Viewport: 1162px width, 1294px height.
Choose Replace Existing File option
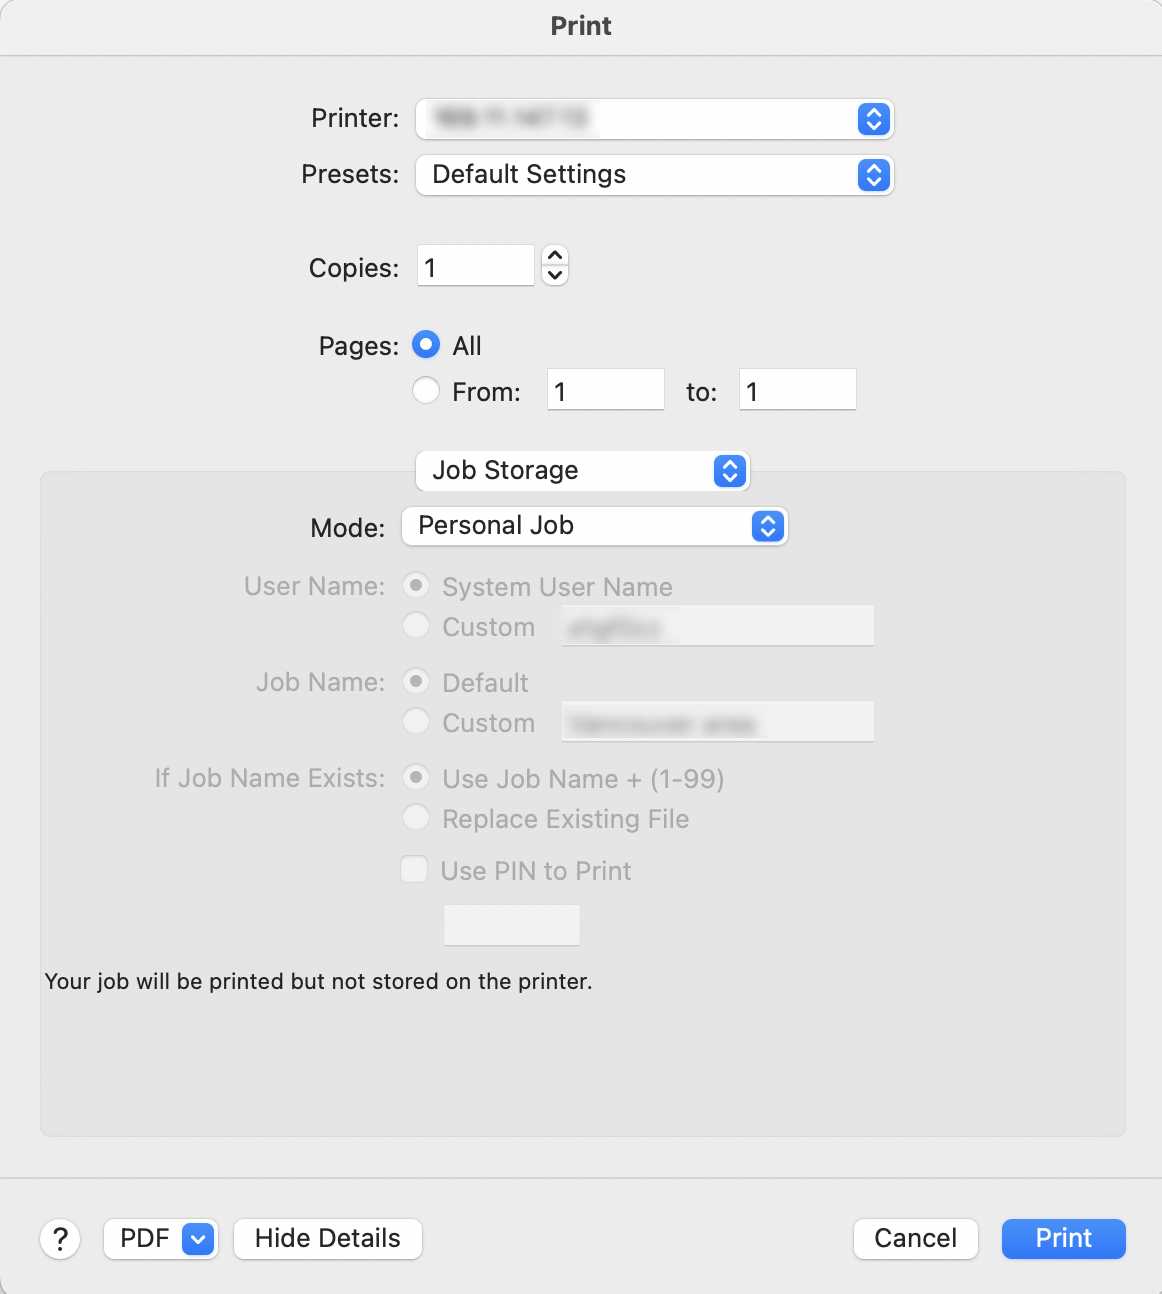pos(416,818)
